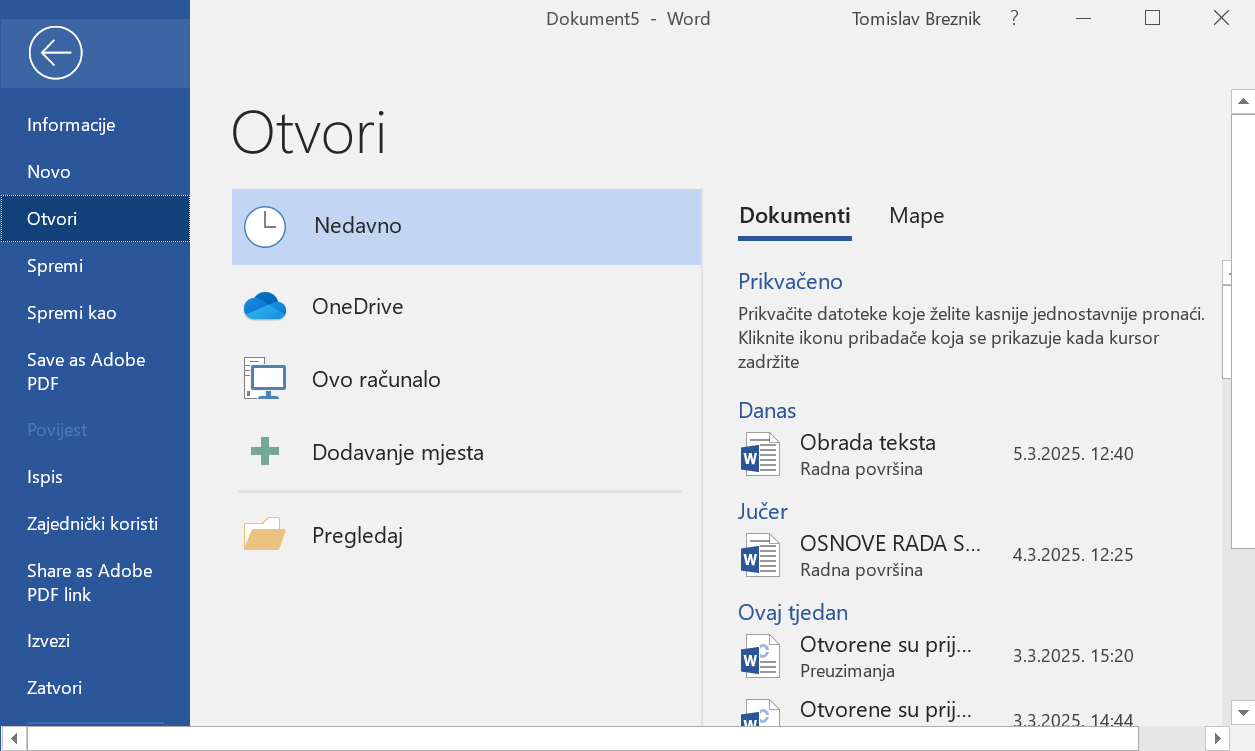Click the help question mark icon

click(1014, 19)
